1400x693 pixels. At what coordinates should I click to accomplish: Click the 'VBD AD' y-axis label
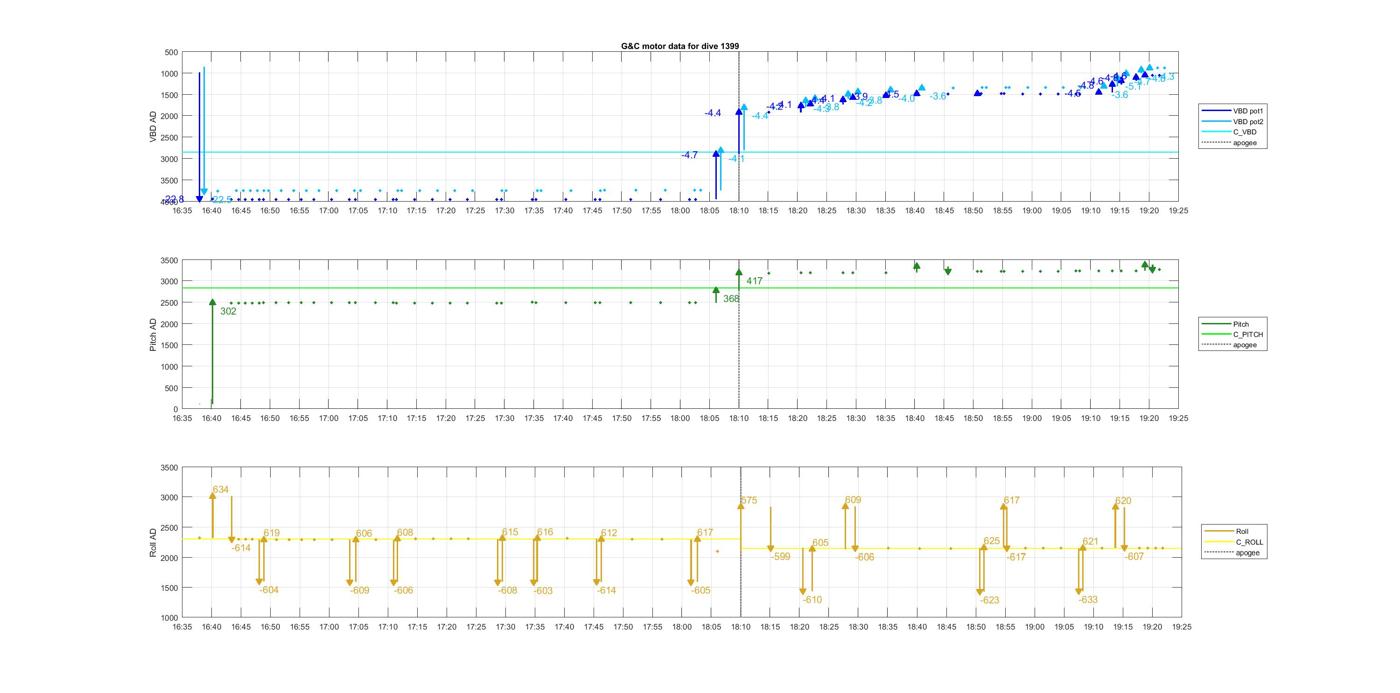click(x=154, y=126)
